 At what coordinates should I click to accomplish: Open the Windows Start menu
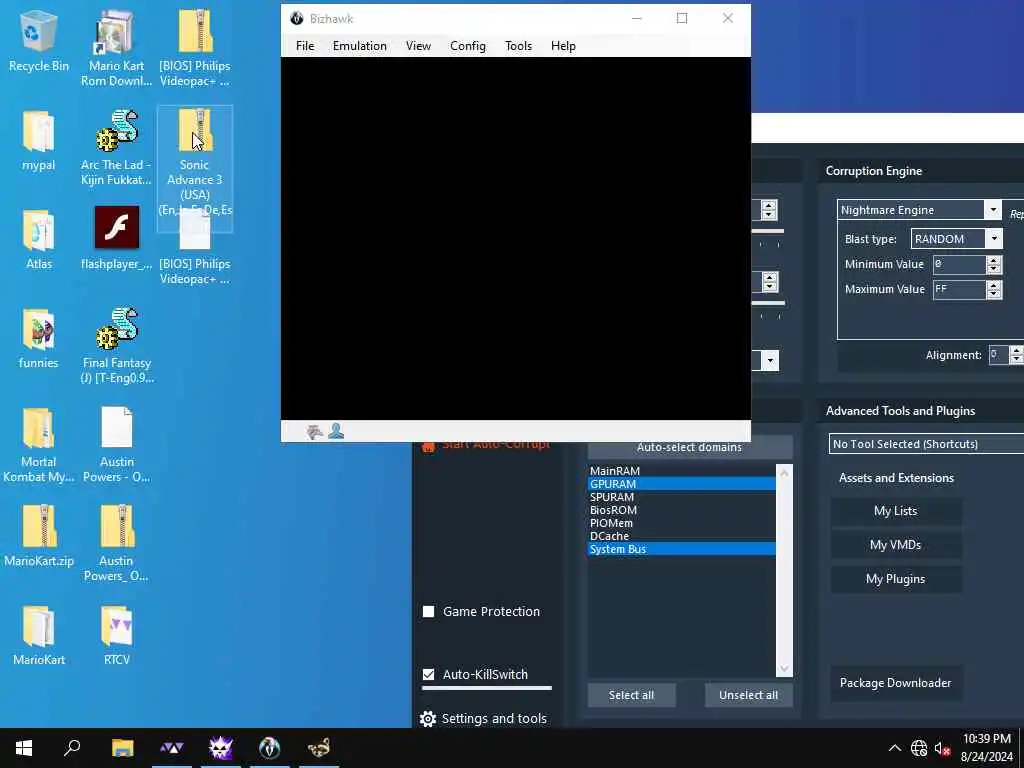24,748
